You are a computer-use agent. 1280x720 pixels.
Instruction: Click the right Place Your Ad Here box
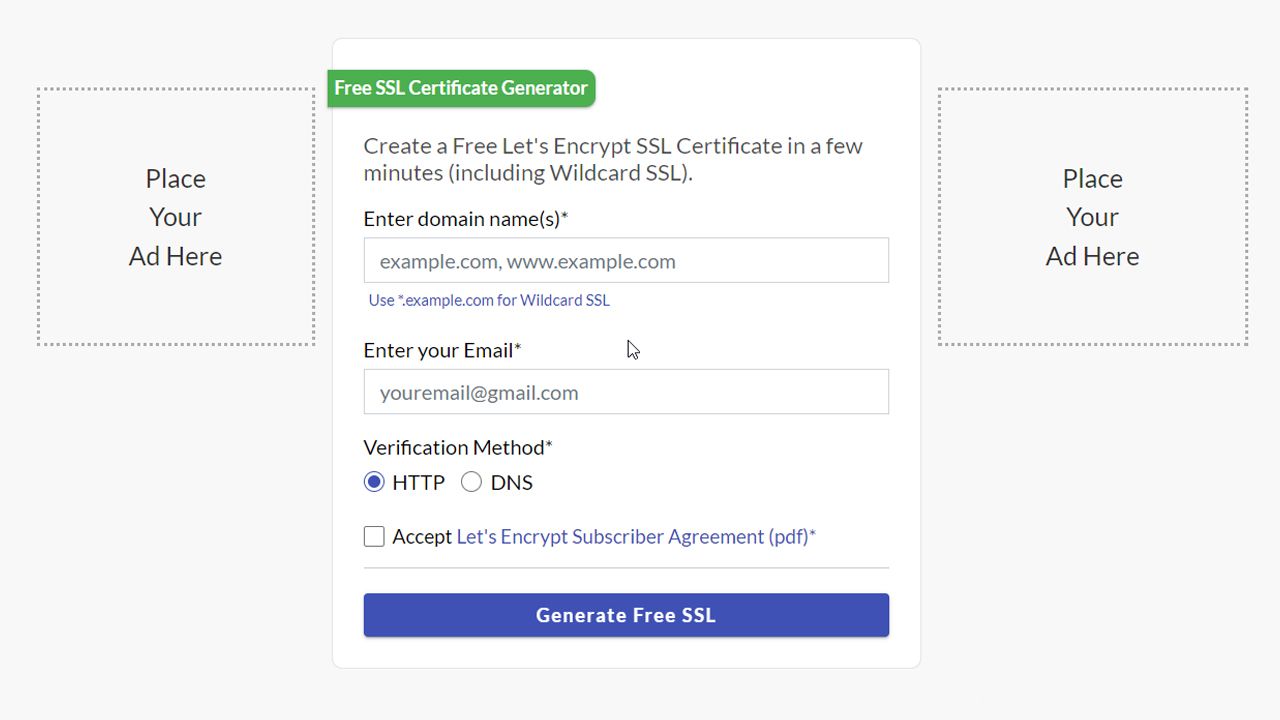coord(1093,217)
